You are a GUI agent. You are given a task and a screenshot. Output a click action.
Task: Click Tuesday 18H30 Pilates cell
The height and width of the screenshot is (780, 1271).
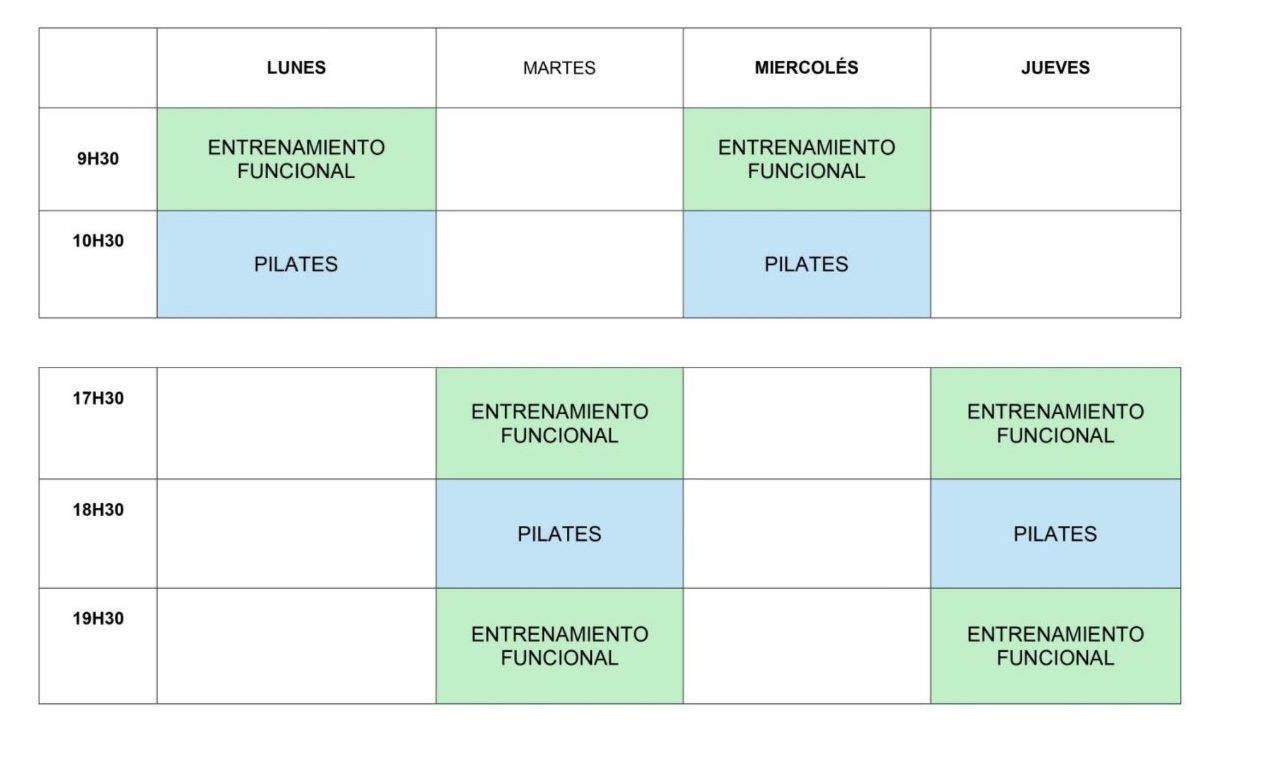coord(559,533)
